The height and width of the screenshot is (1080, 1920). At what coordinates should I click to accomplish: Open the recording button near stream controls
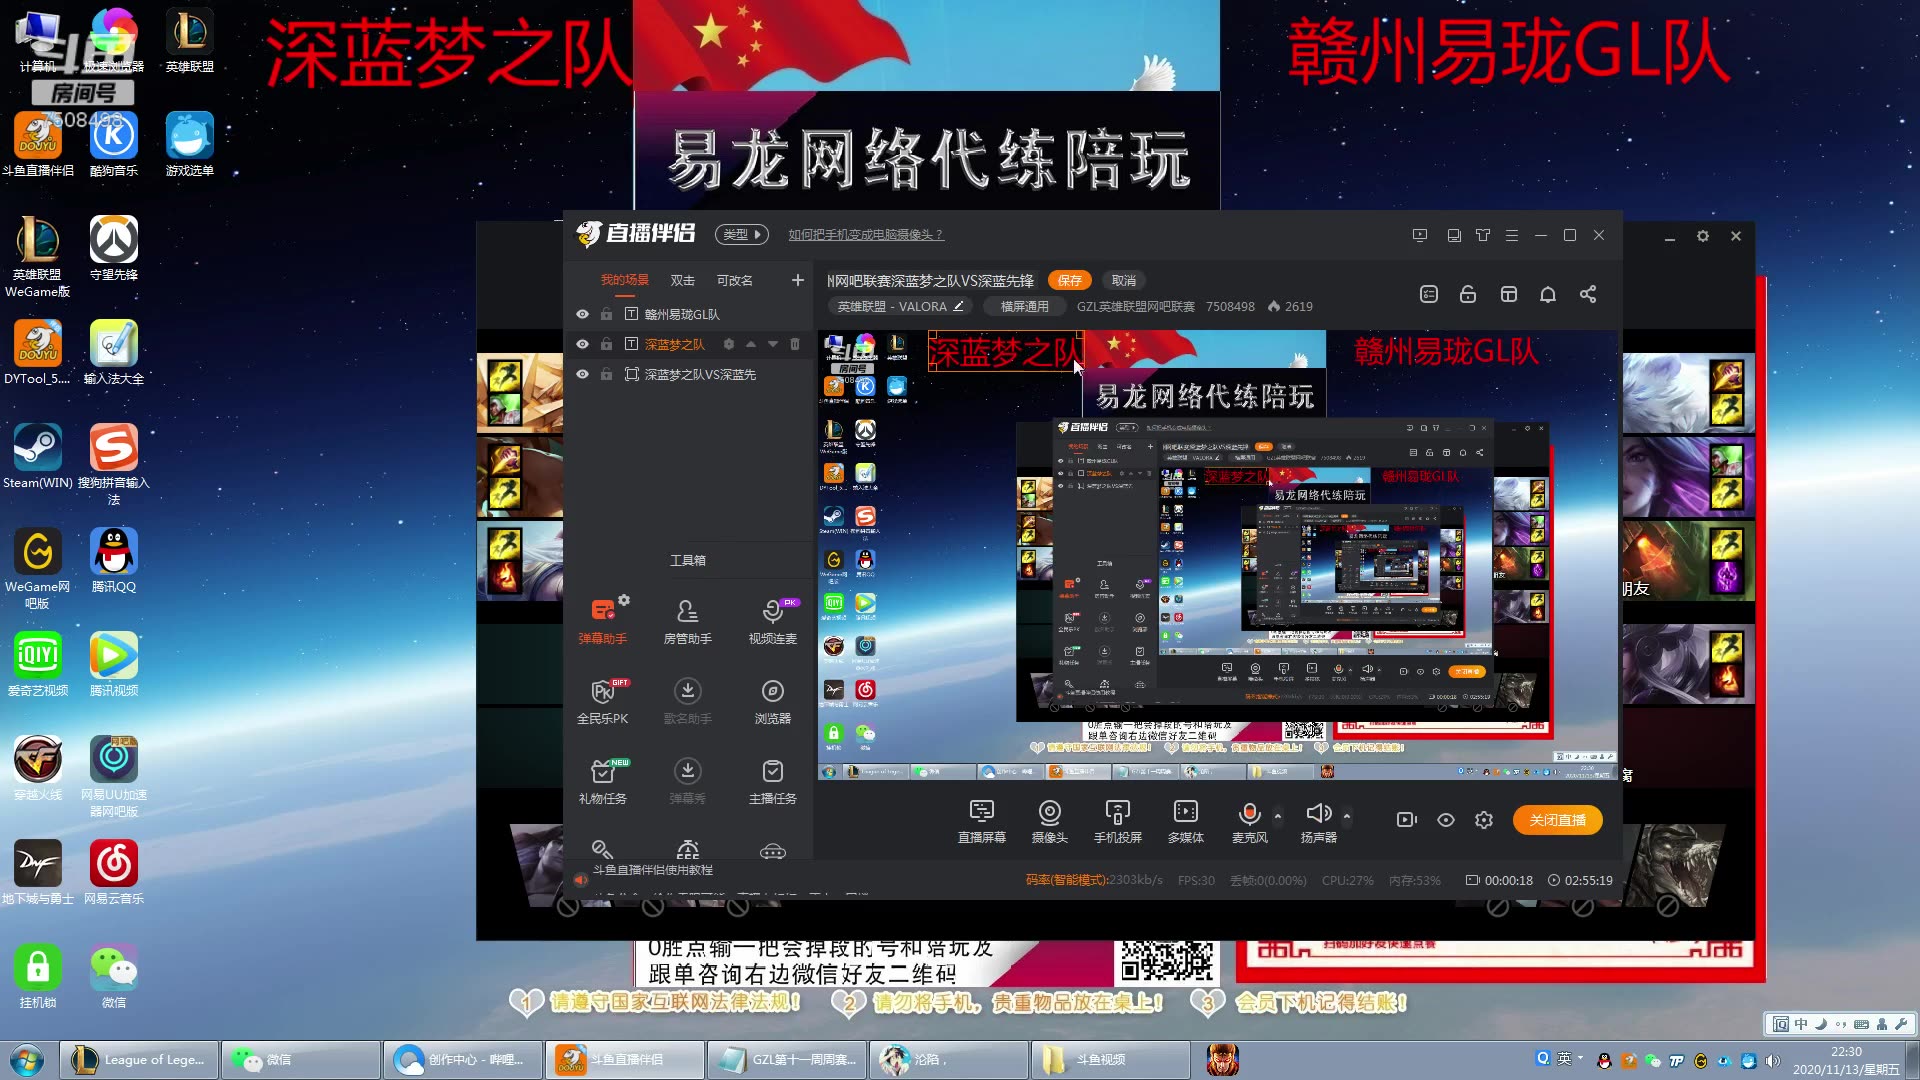tap(1406, 820)
